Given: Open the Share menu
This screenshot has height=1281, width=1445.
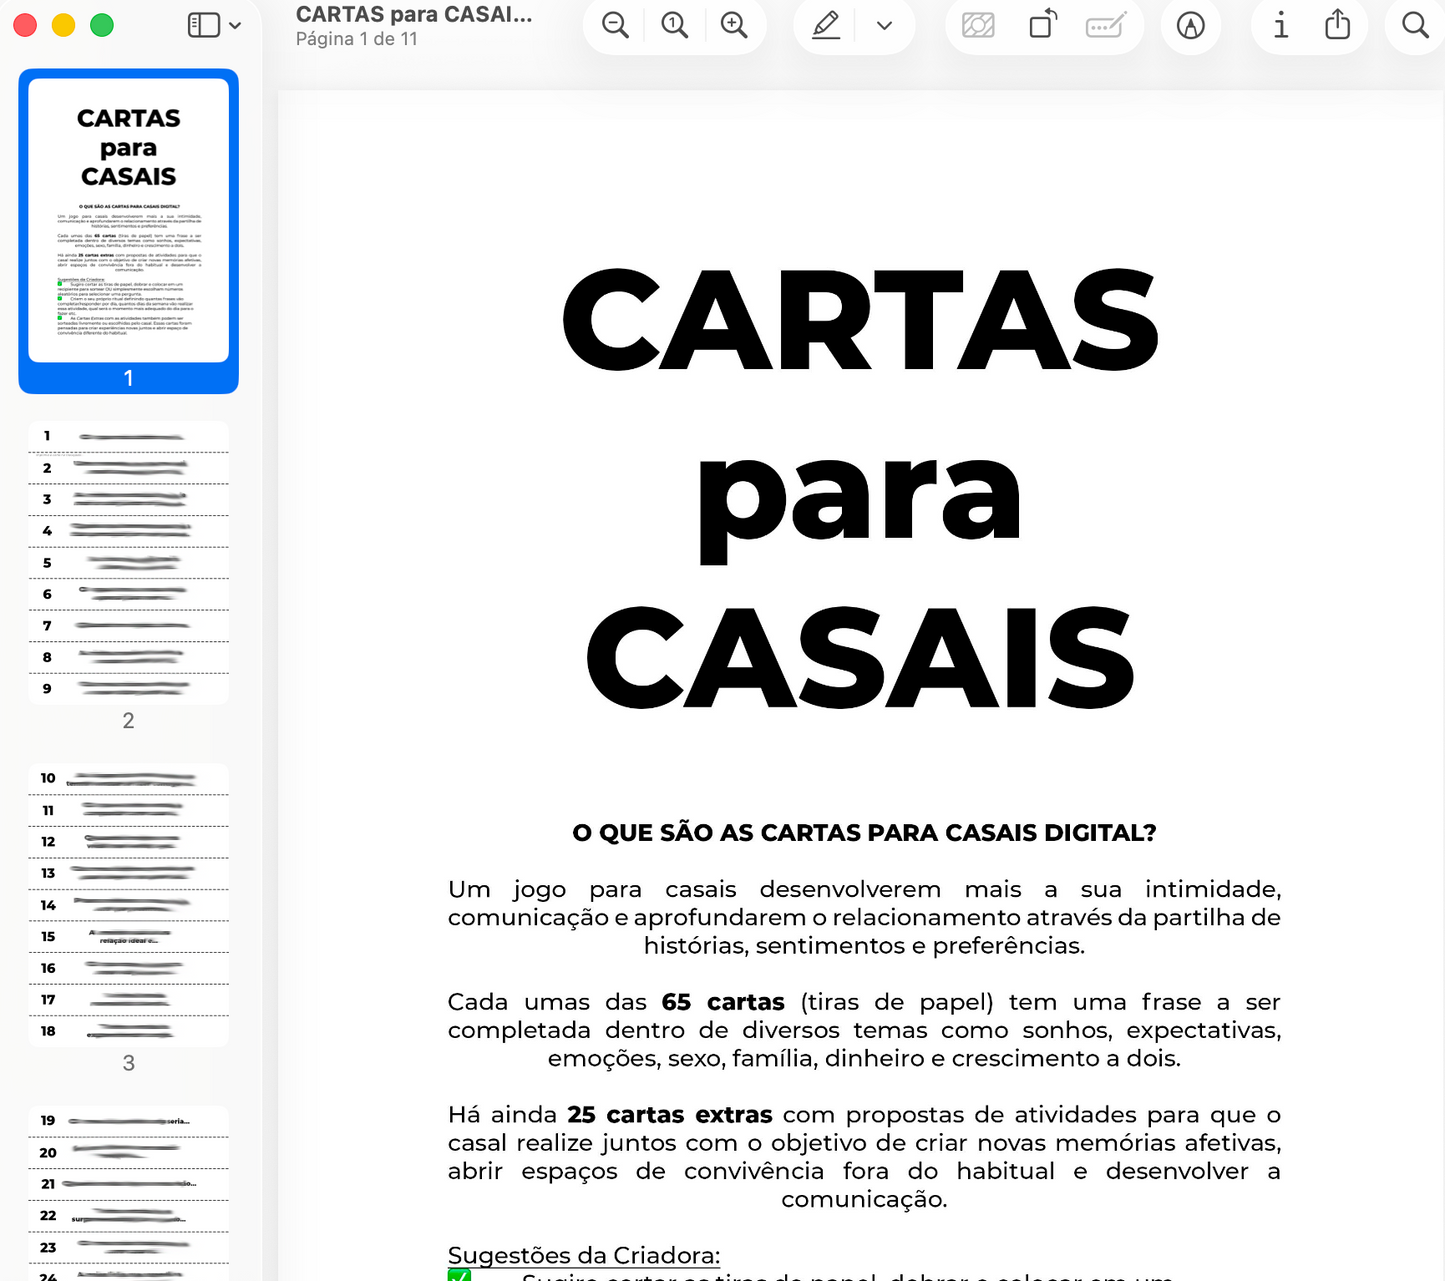Looking at the screenshot, I should click(x=1338, y=24).
